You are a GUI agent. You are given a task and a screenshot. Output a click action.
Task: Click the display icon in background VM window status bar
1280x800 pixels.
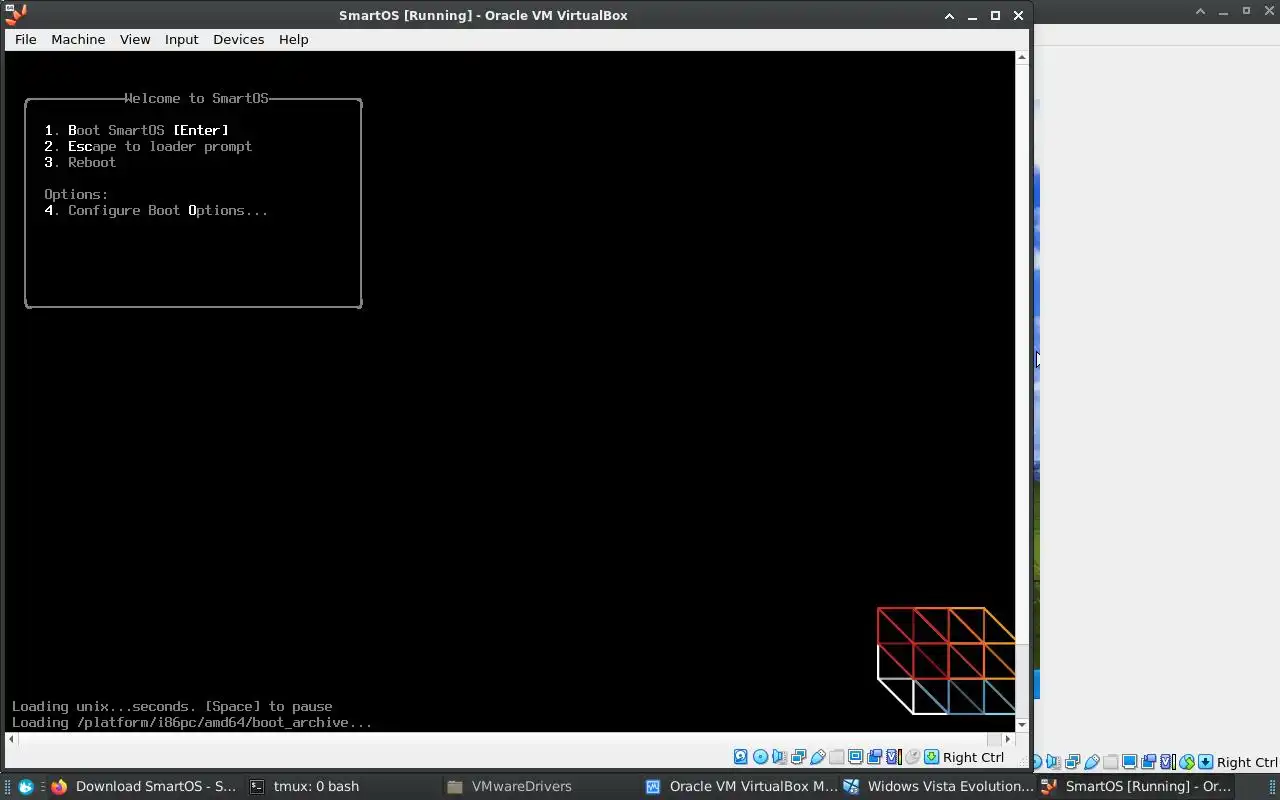coord(1129,762)
